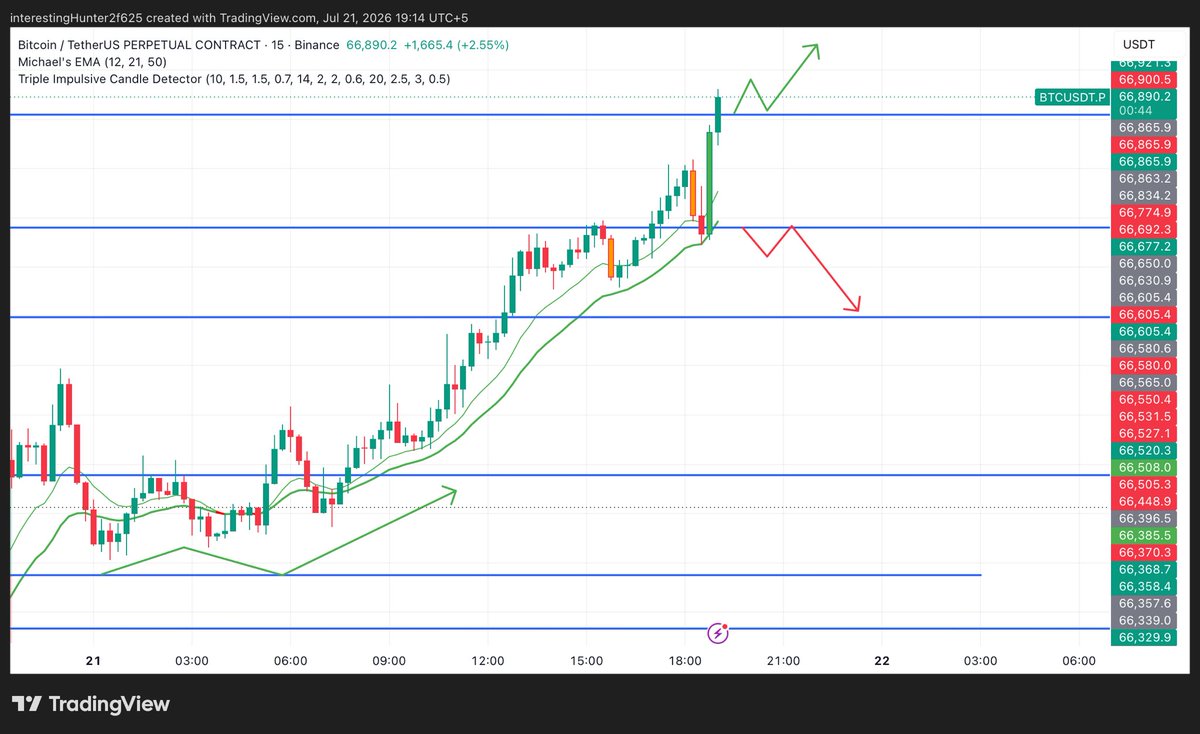
Task: Click the current price label 66,890.2 on axis
Action: point(1145,97)
